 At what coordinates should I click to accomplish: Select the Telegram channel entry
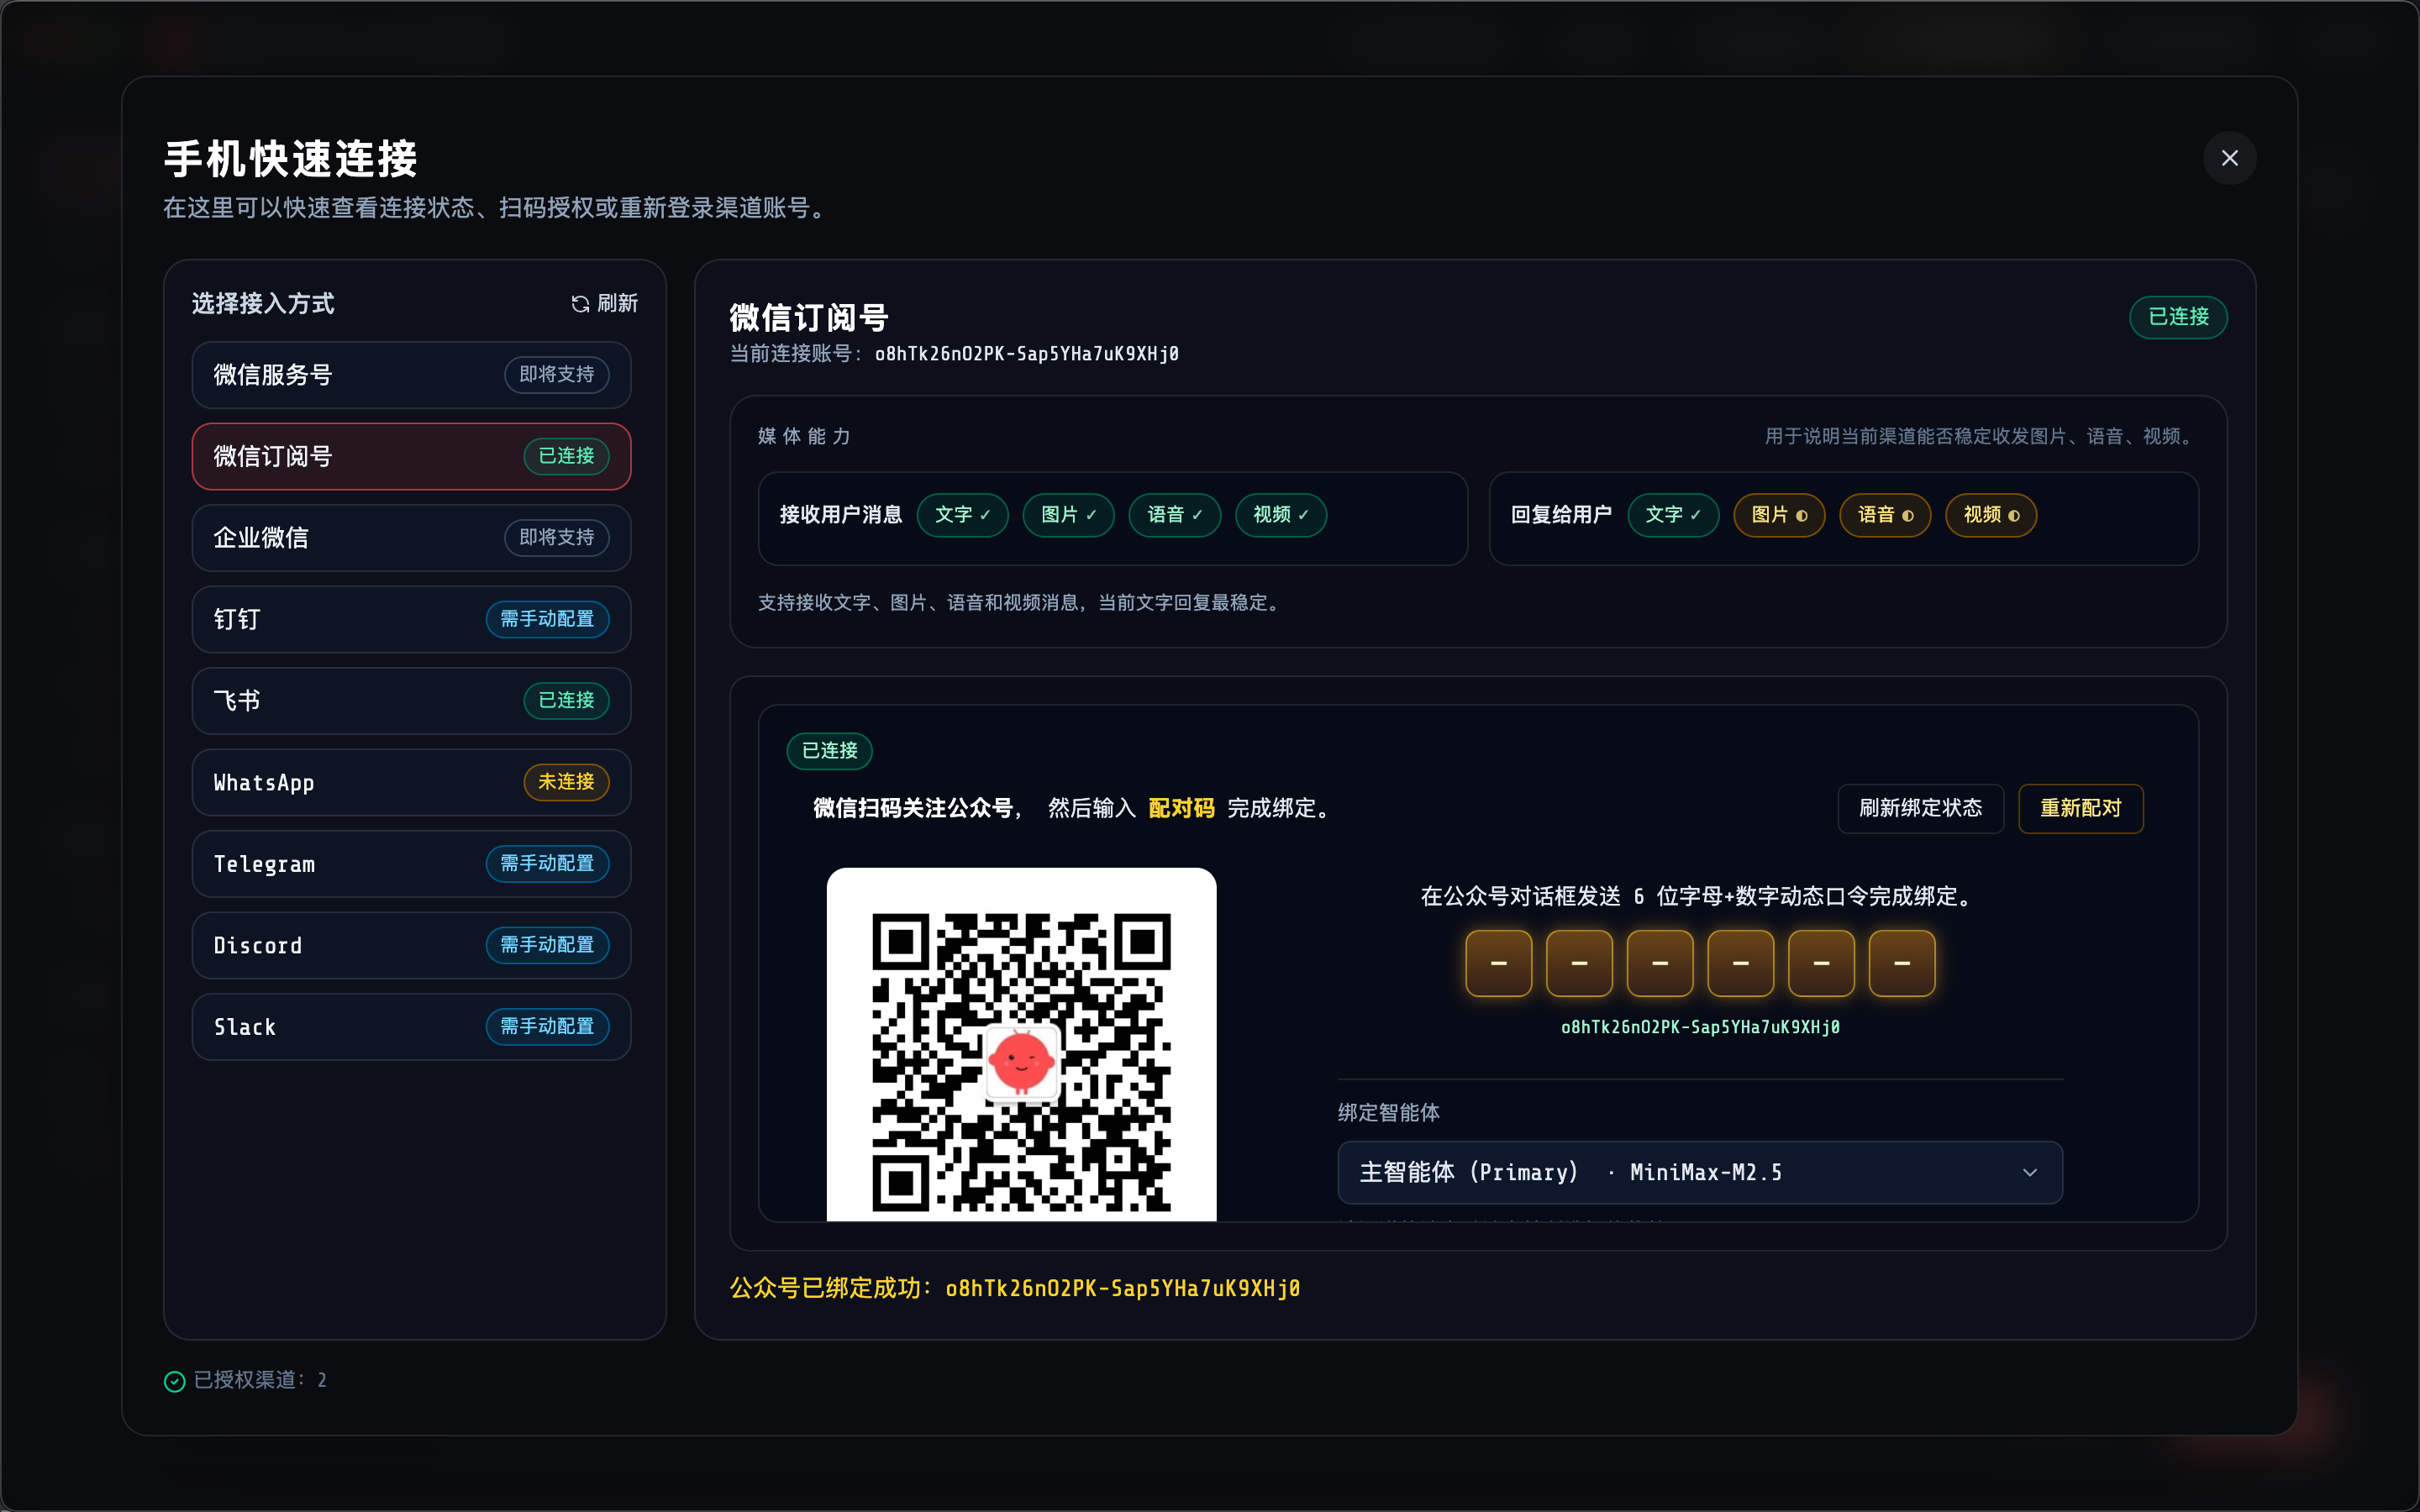[410, 864]
